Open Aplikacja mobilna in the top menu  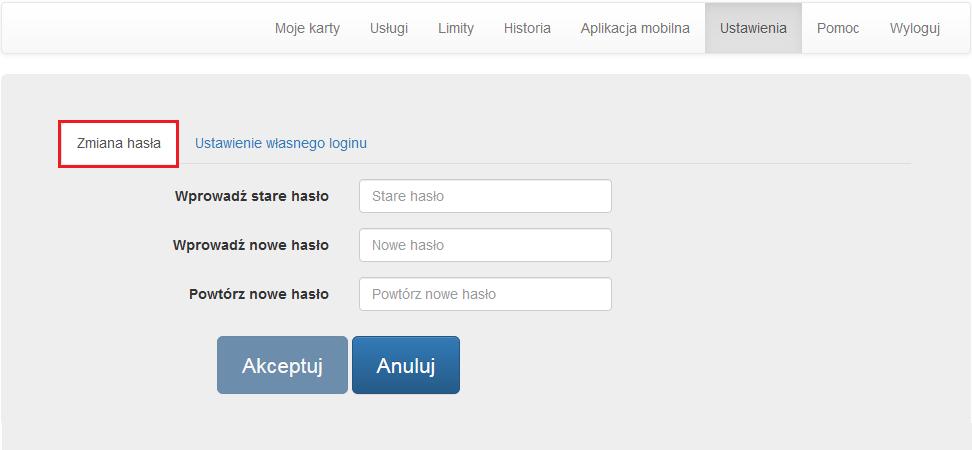(635, 29)
